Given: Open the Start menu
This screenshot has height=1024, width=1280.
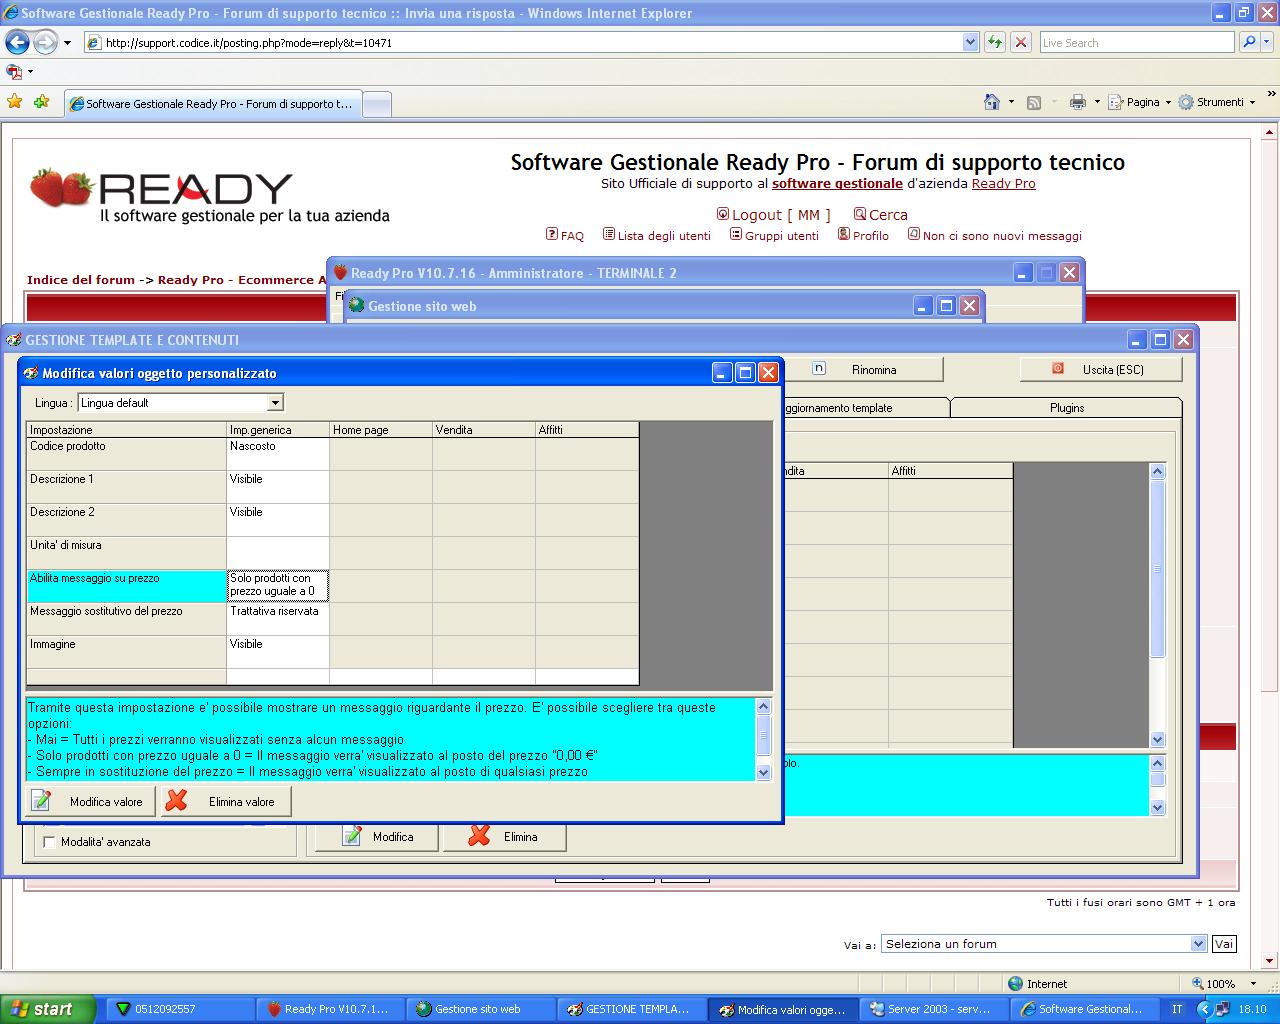Looking at the screenshot, I should coord(47,1009).
